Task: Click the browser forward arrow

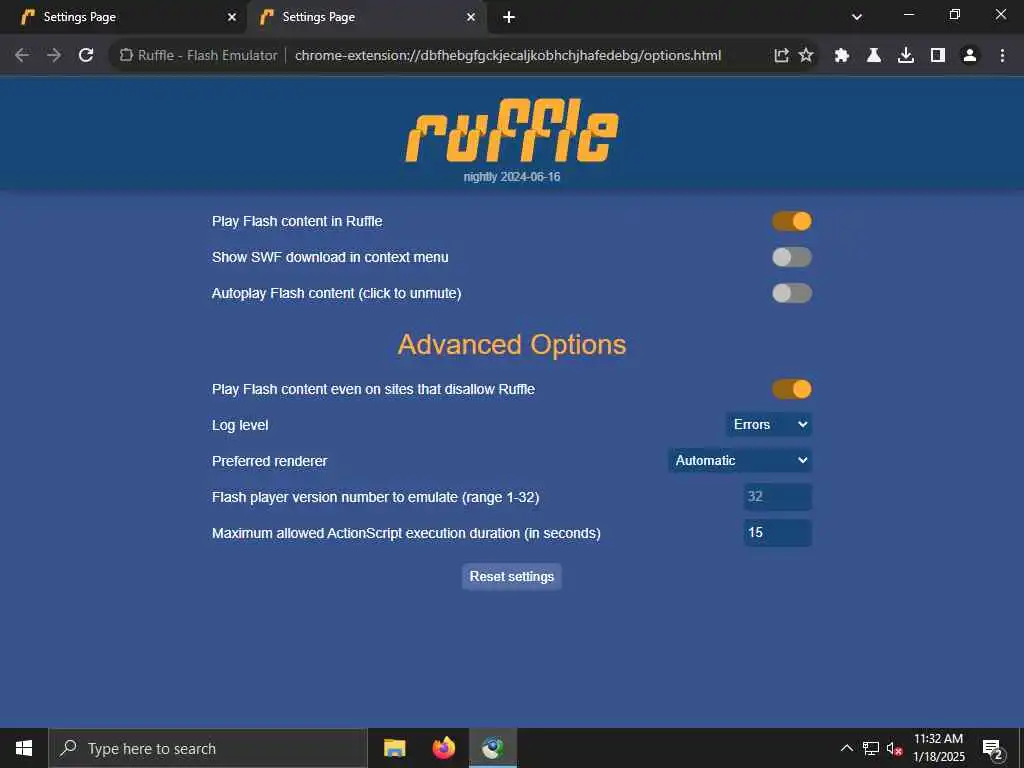Action: point(54,56)
